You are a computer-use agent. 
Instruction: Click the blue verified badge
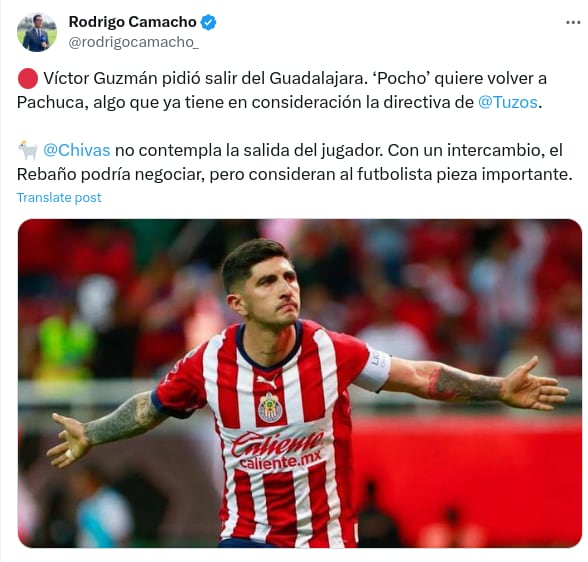coord(208,22)
